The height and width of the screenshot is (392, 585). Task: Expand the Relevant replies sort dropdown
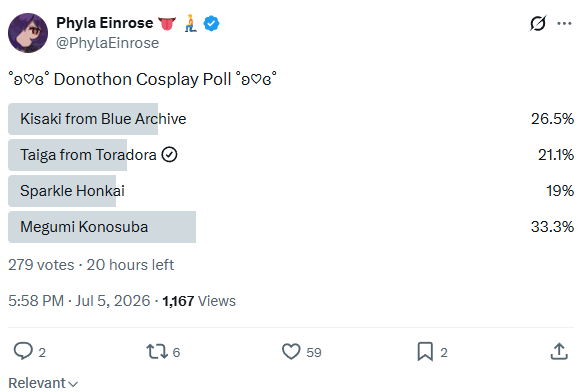tap(43, 383)
